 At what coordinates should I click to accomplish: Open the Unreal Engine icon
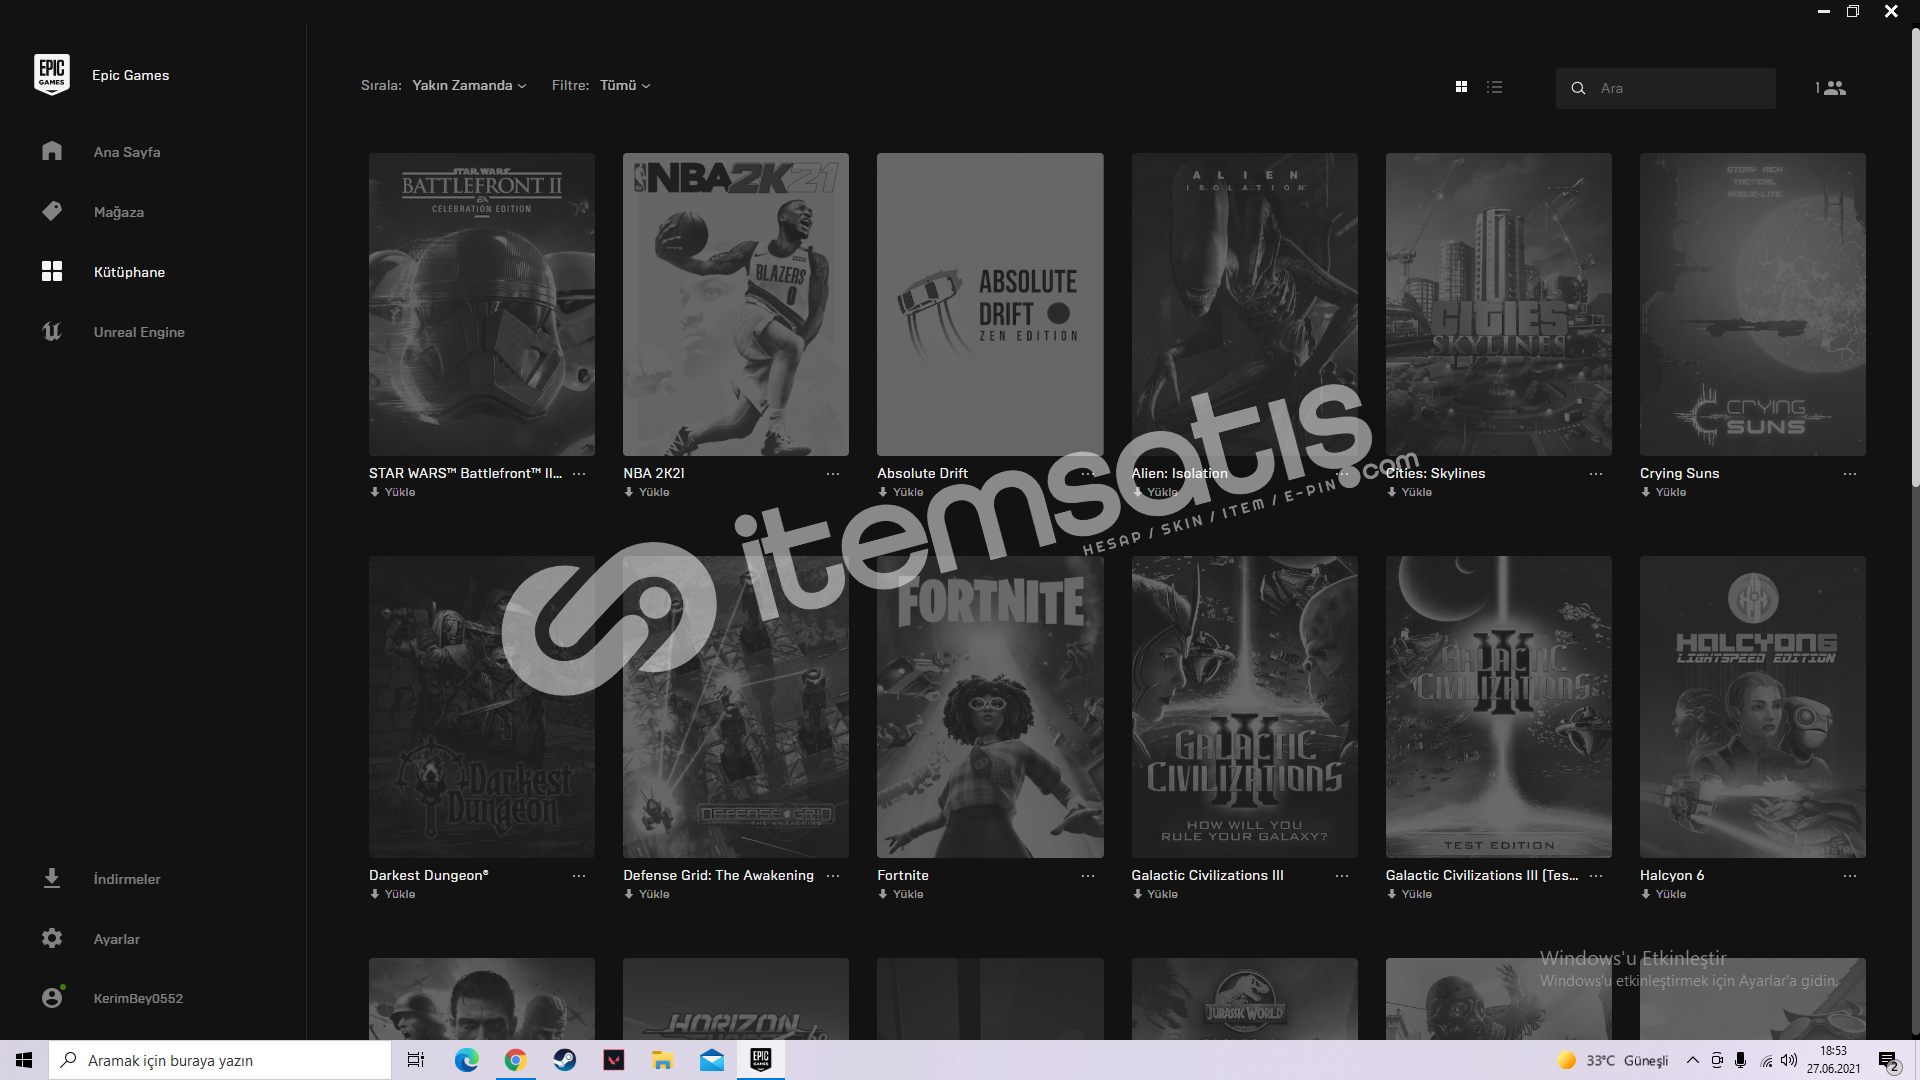[52, 331]
